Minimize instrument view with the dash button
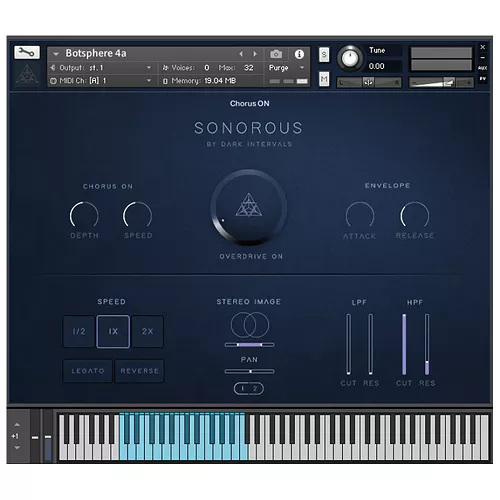Viewport: 500px width, 500px height. pyautogui.click(x=482, y=57)
